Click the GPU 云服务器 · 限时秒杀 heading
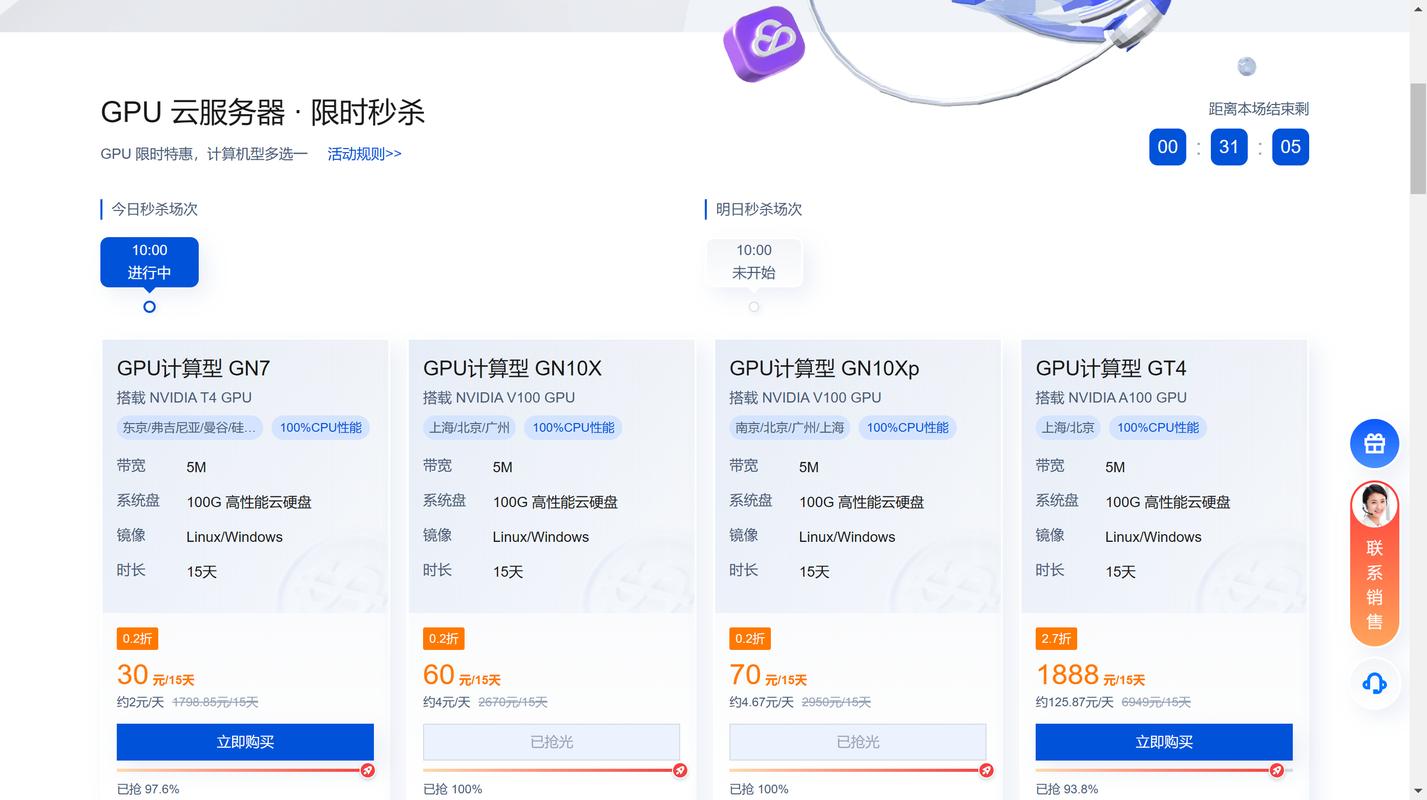This screenshot has width=1427, height=800. [263, 112]
